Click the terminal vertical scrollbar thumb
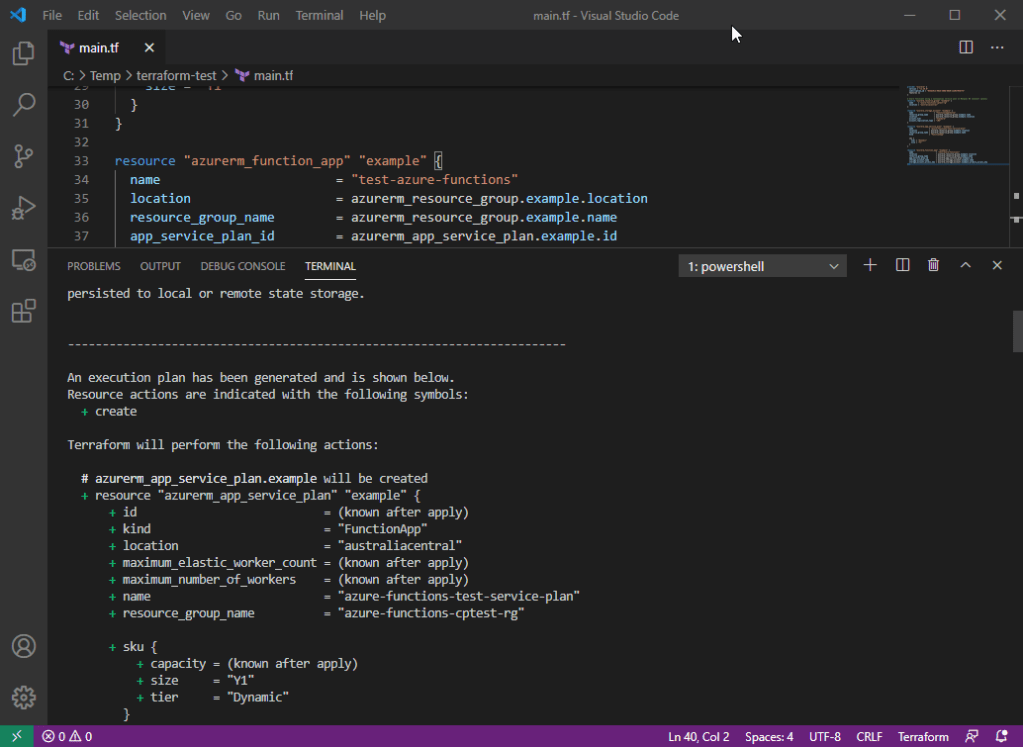1023x747 pixels. tap(1017, 331)
